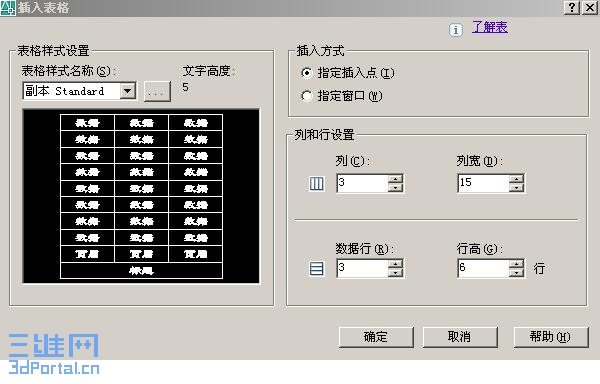Click the 文字高度 value 5
The image size is (600, 384).
[x=185, y=87]
